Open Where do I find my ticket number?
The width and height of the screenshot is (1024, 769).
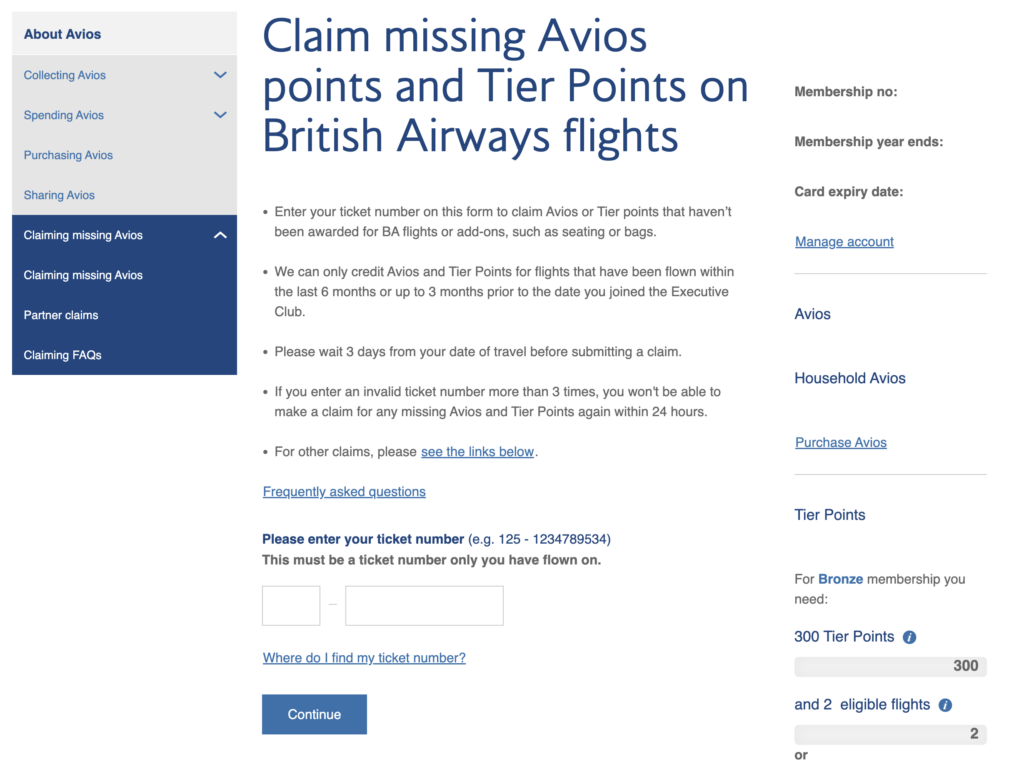tap(364, 658)
